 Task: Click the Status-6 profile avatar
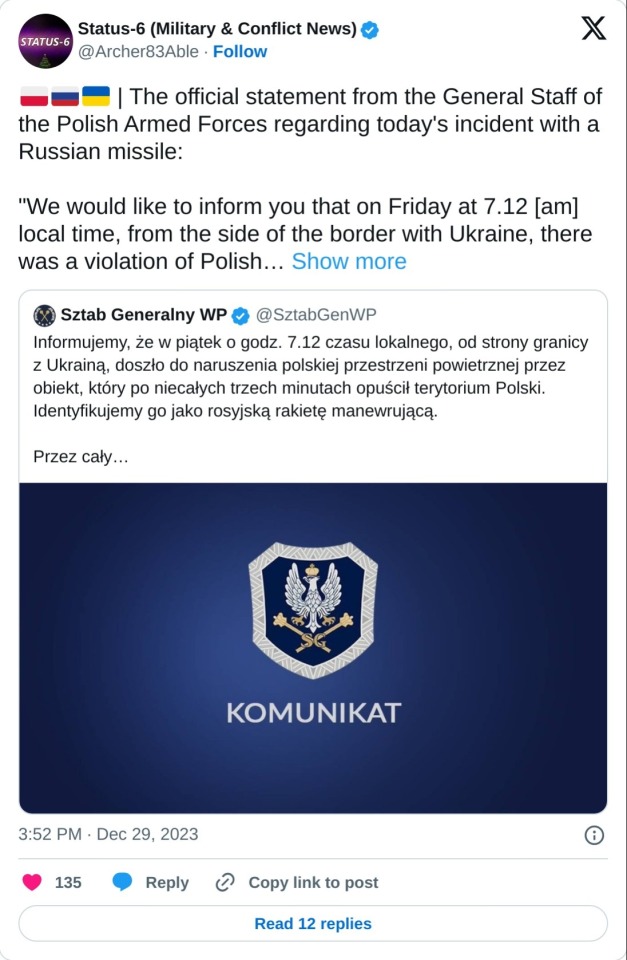[45, 40]
